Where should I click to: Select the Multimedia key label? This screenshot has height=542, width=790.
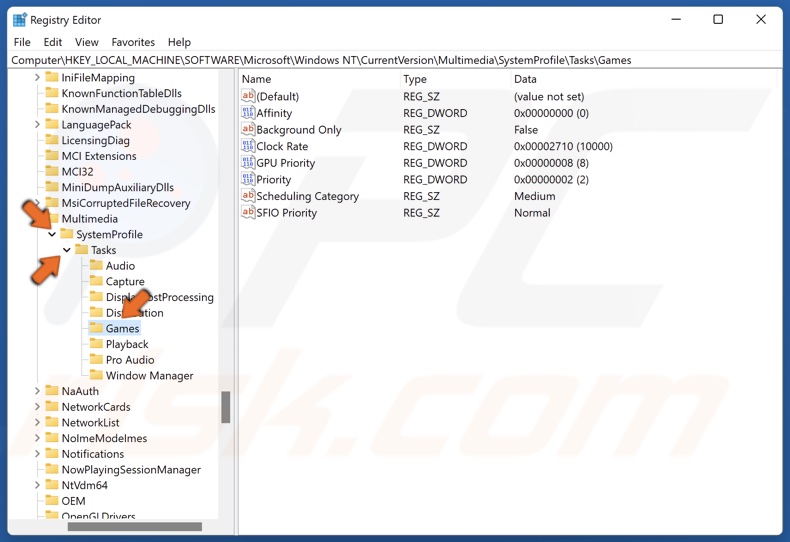(90, 219)
